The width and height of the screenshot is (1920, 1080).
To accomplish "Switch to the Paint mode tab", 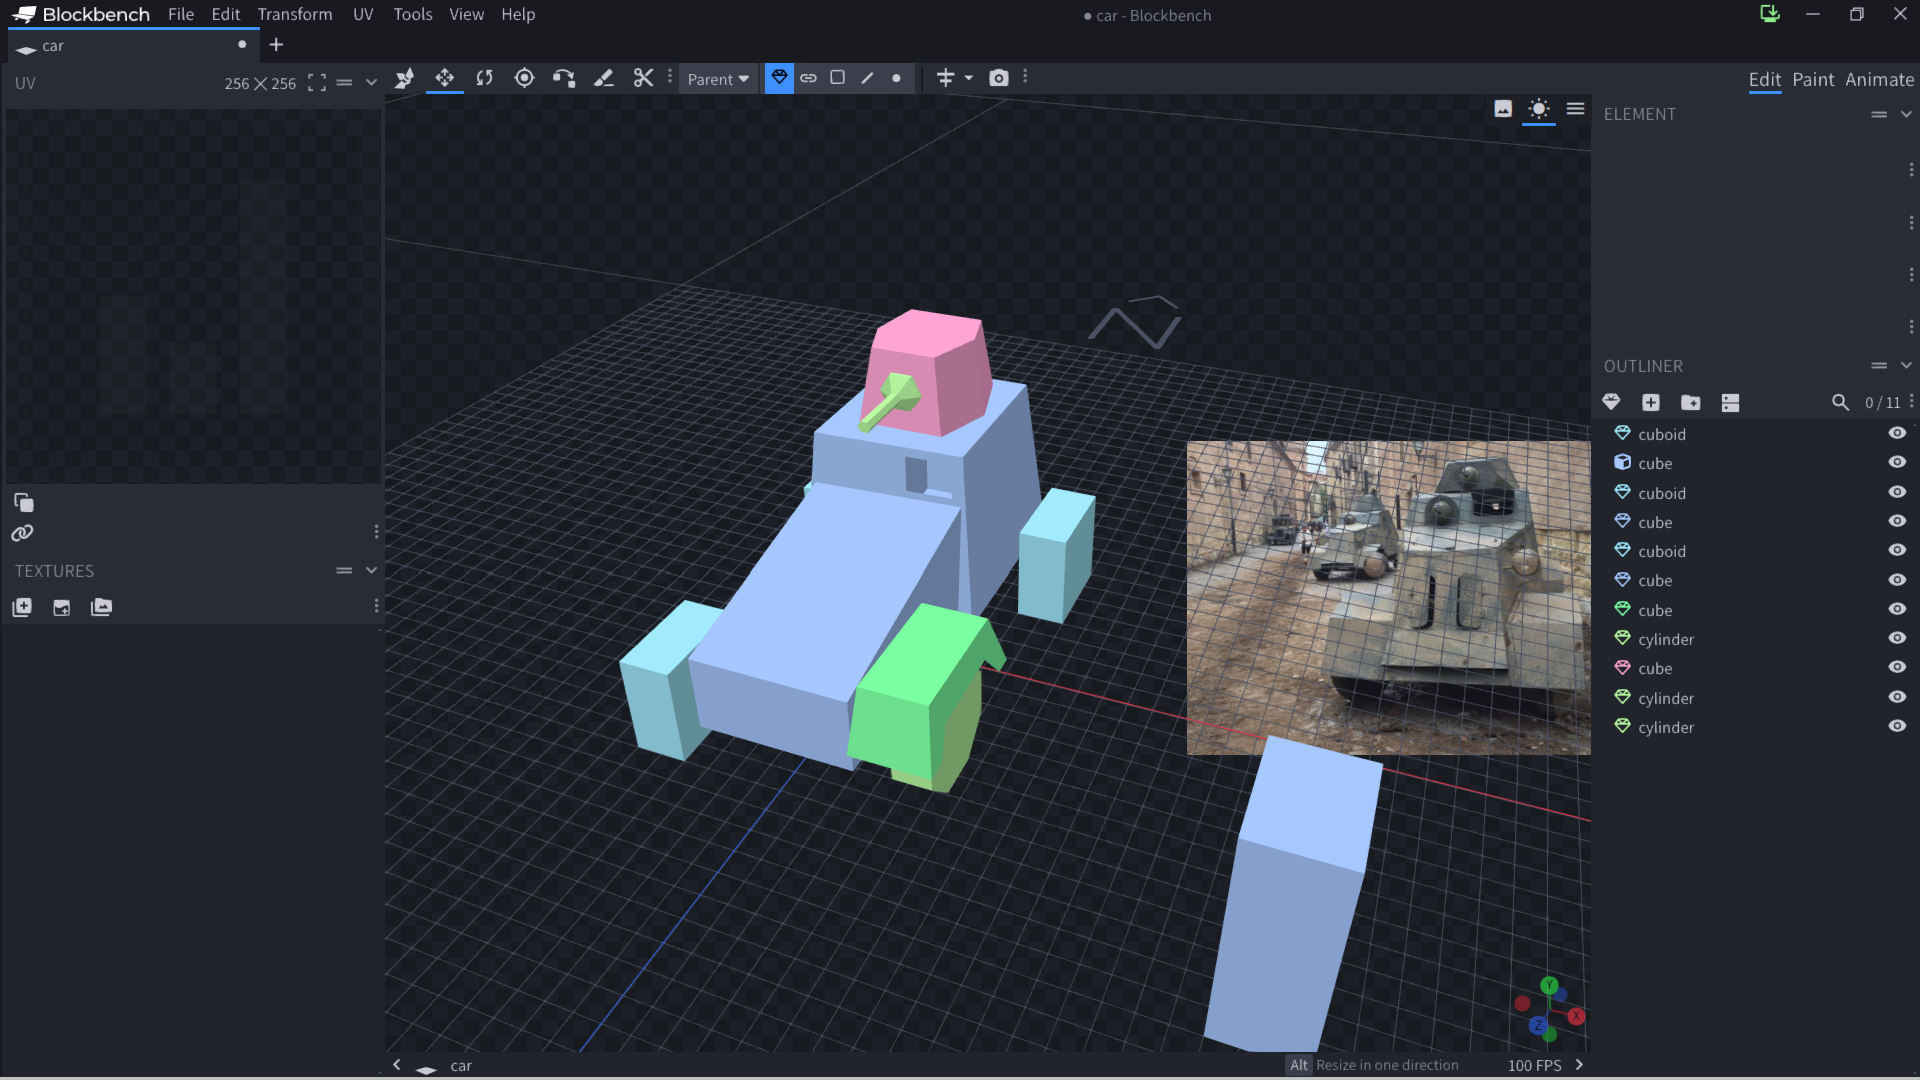I will click(x=1812, y=79).
